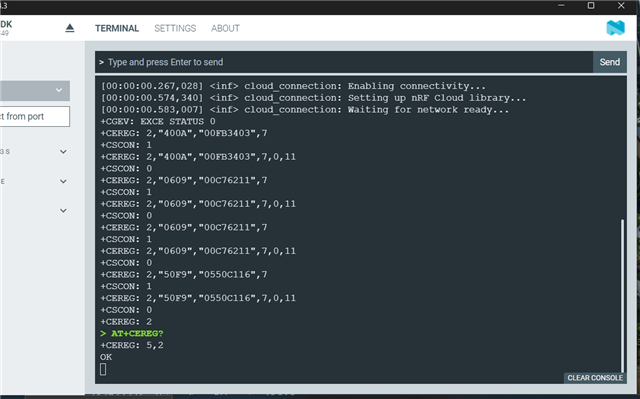Click the eject device icon

(x=70, y=28)
